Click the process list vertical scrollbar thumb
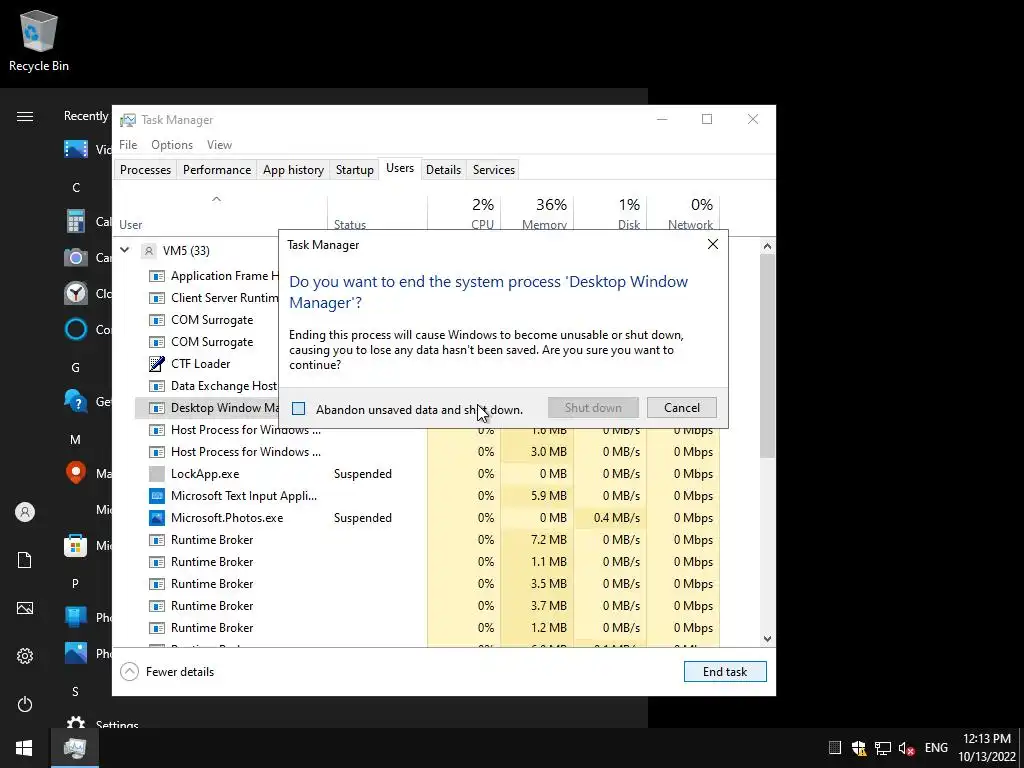 (x=767, y=356)
